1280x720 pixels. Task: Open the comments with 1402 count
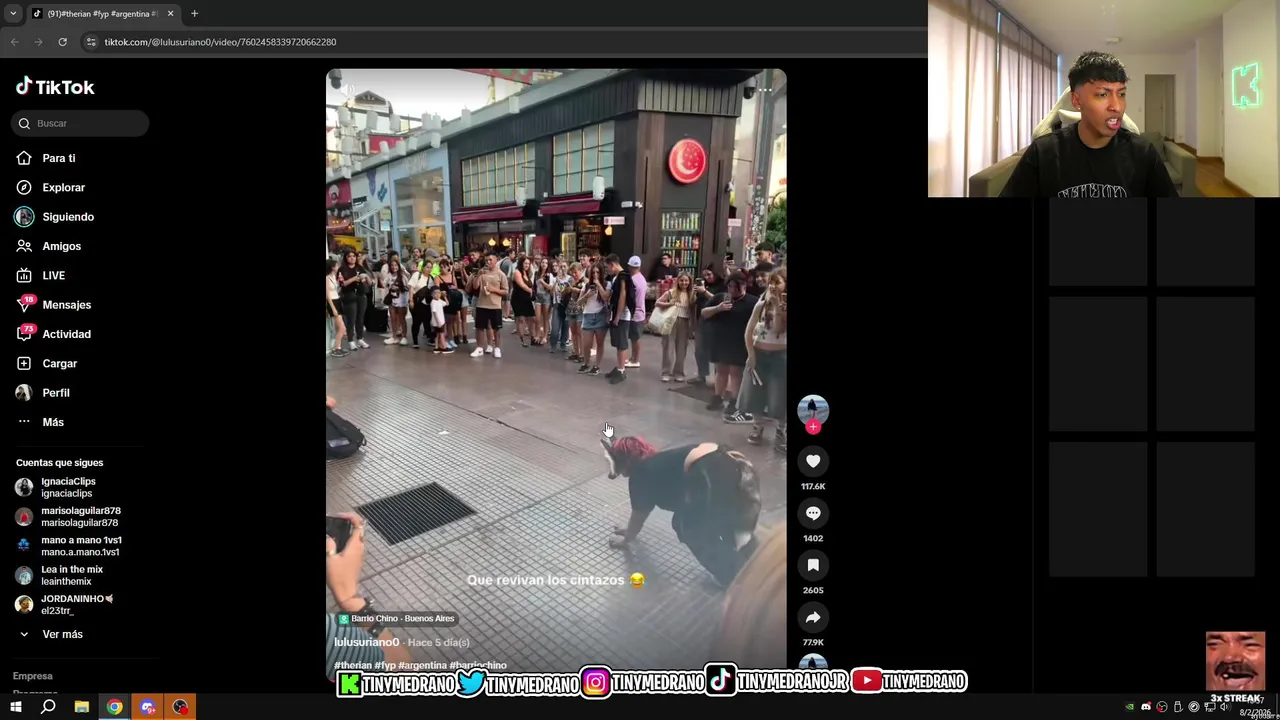pos(813,513)
